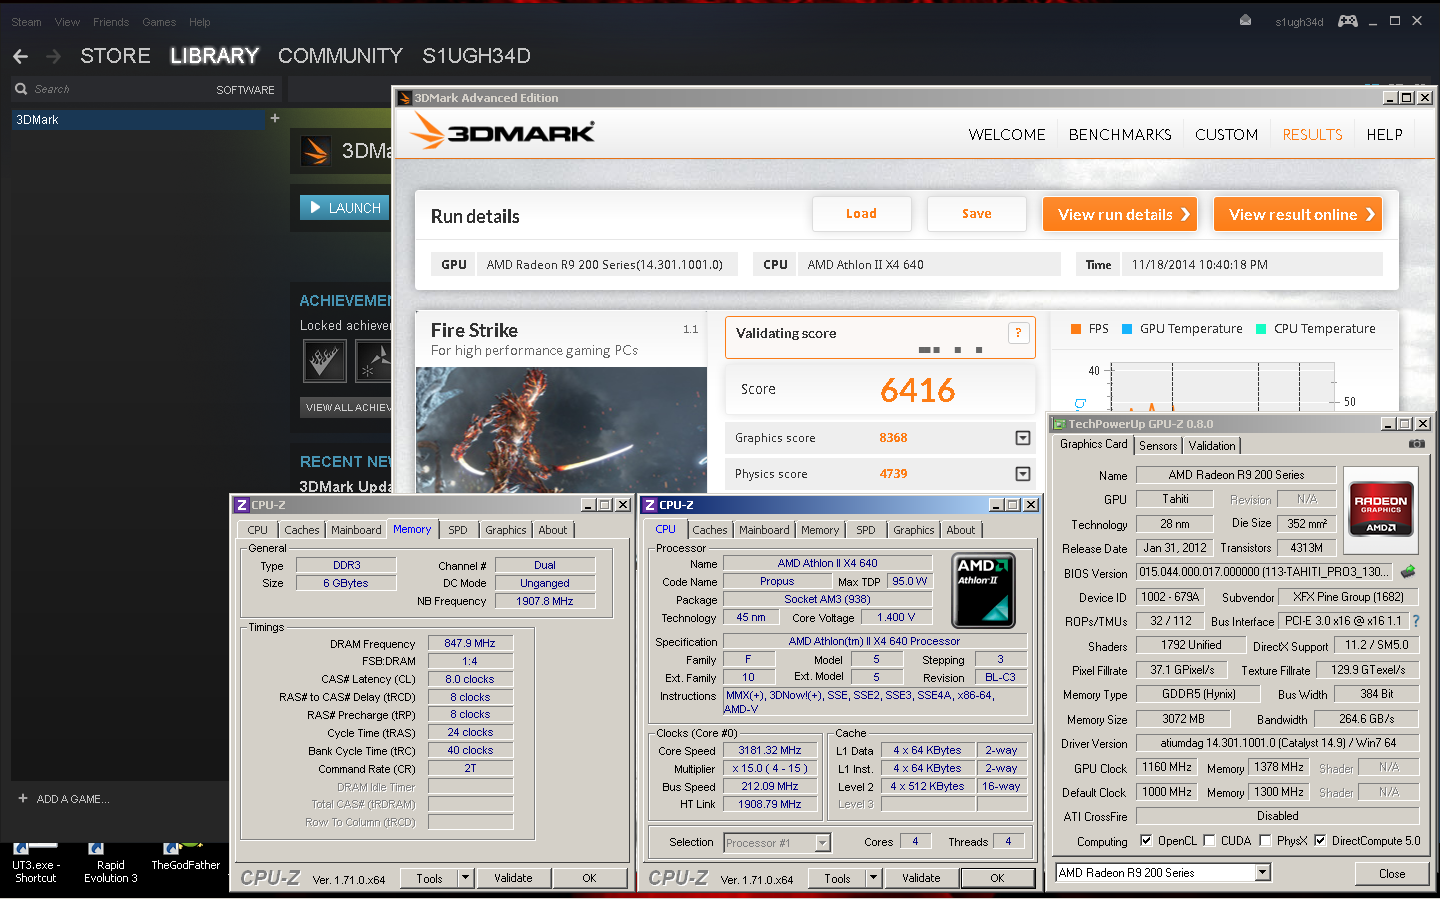The width and height of the screenshot is (1440, 900).
Task: Click Load button in Run details
Action: point(861,214)
